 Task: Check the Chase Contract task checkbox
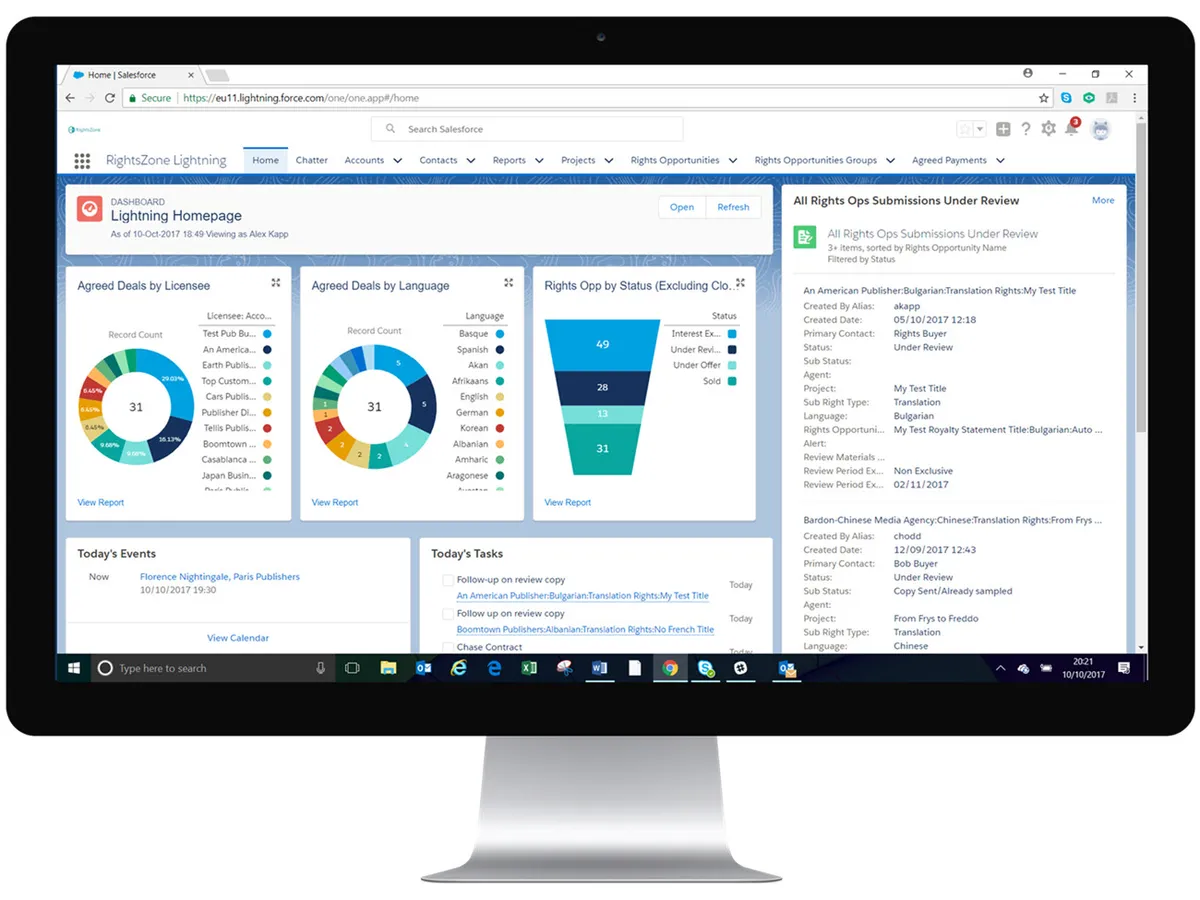[447, 647]
